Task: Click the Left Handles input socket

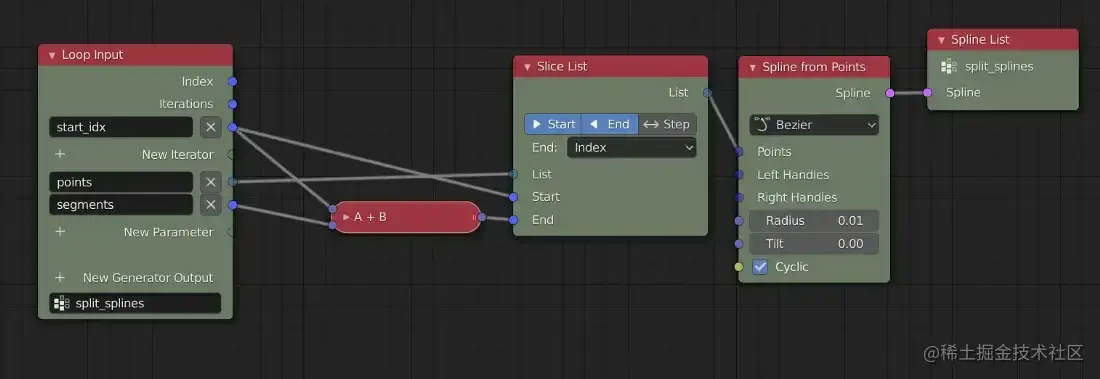Action: [x=739, y=175]
